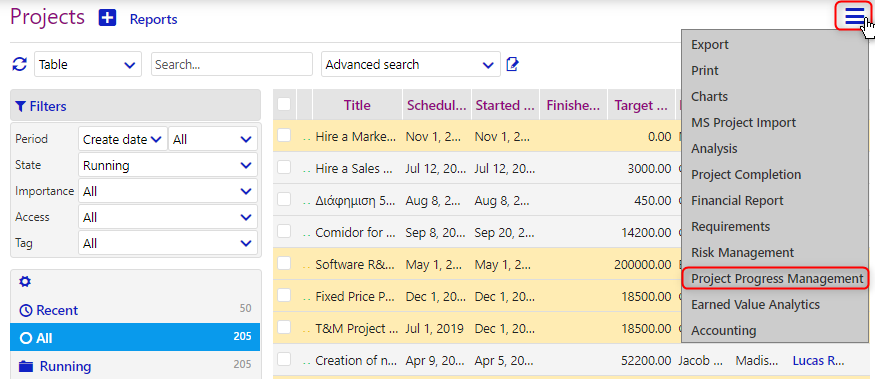
Task: Open State Running dropdown
Action: click(x=168, y=165)
